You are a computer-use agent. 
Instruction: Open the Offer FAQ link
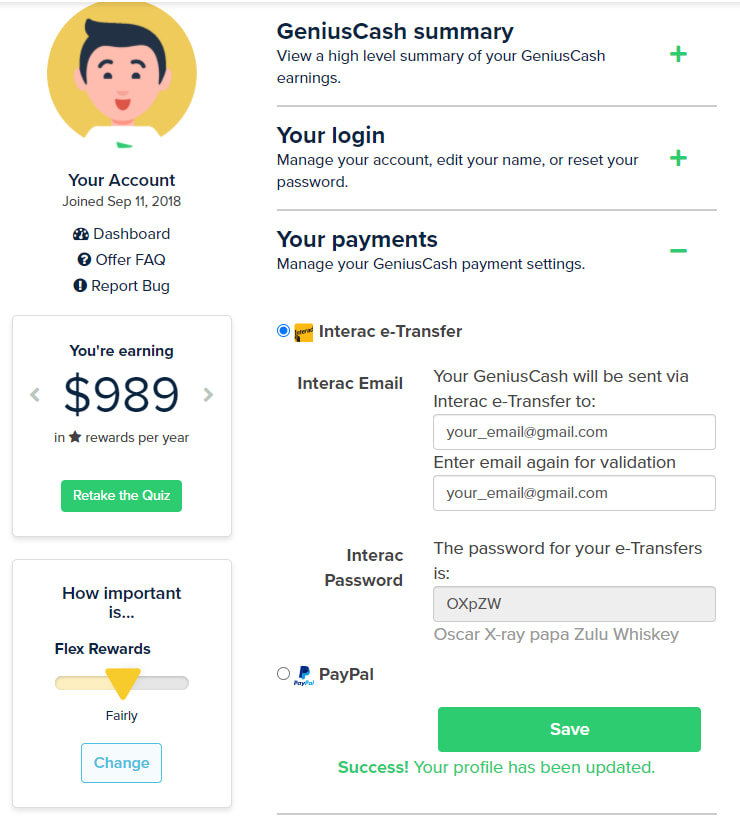(x=130, y=260)
